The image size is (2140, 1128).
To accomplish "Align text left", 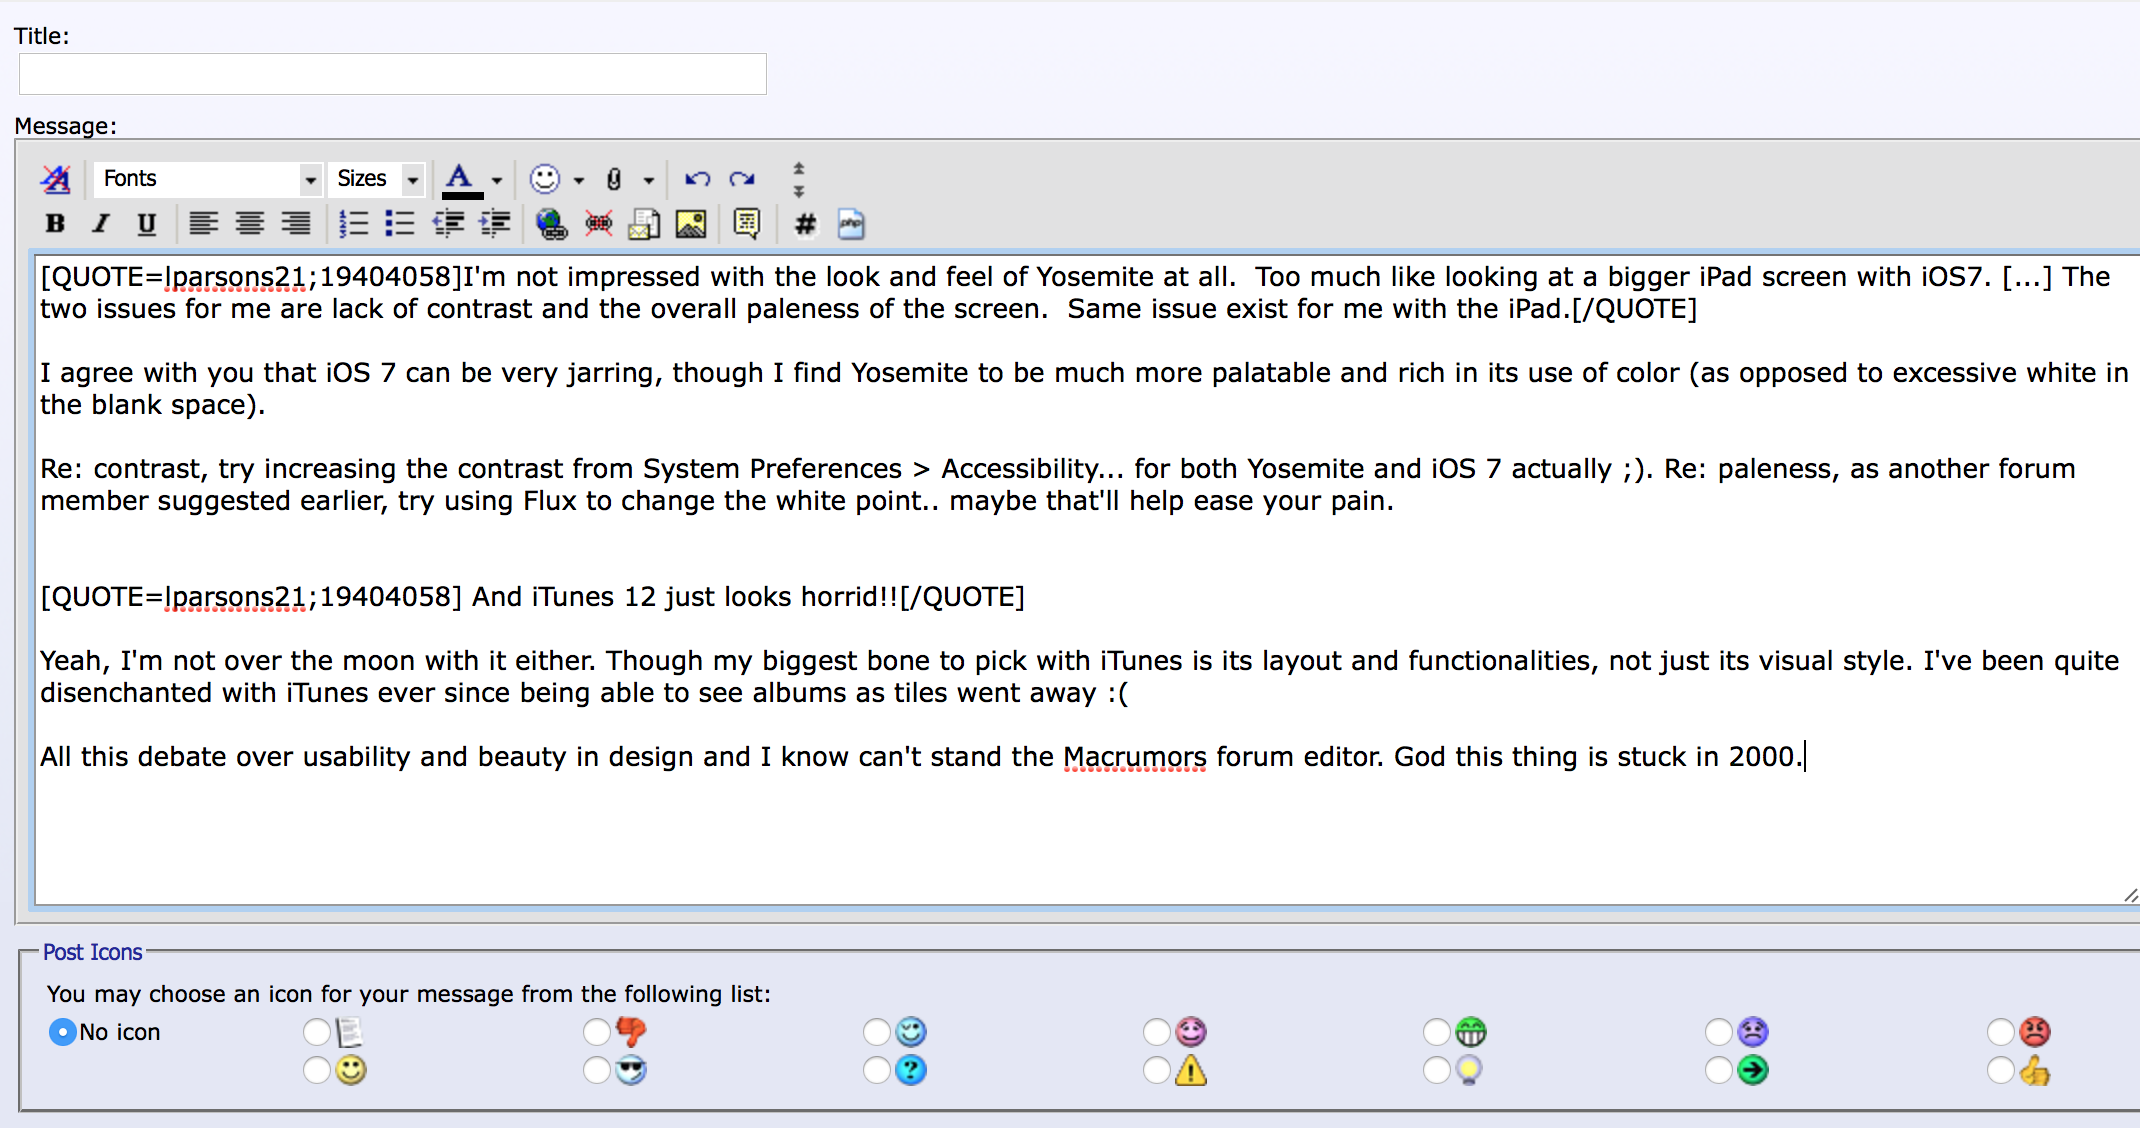I will tap(204, 224).
